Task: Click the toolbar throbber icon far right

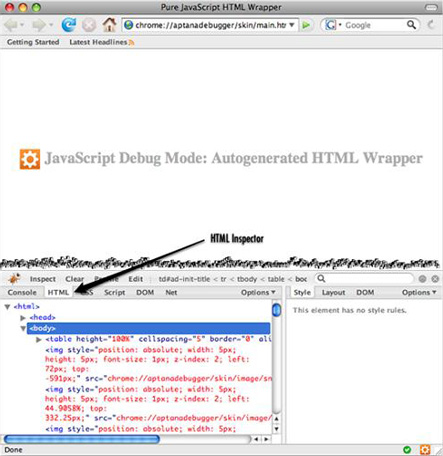Action: (x=431, y=25)
